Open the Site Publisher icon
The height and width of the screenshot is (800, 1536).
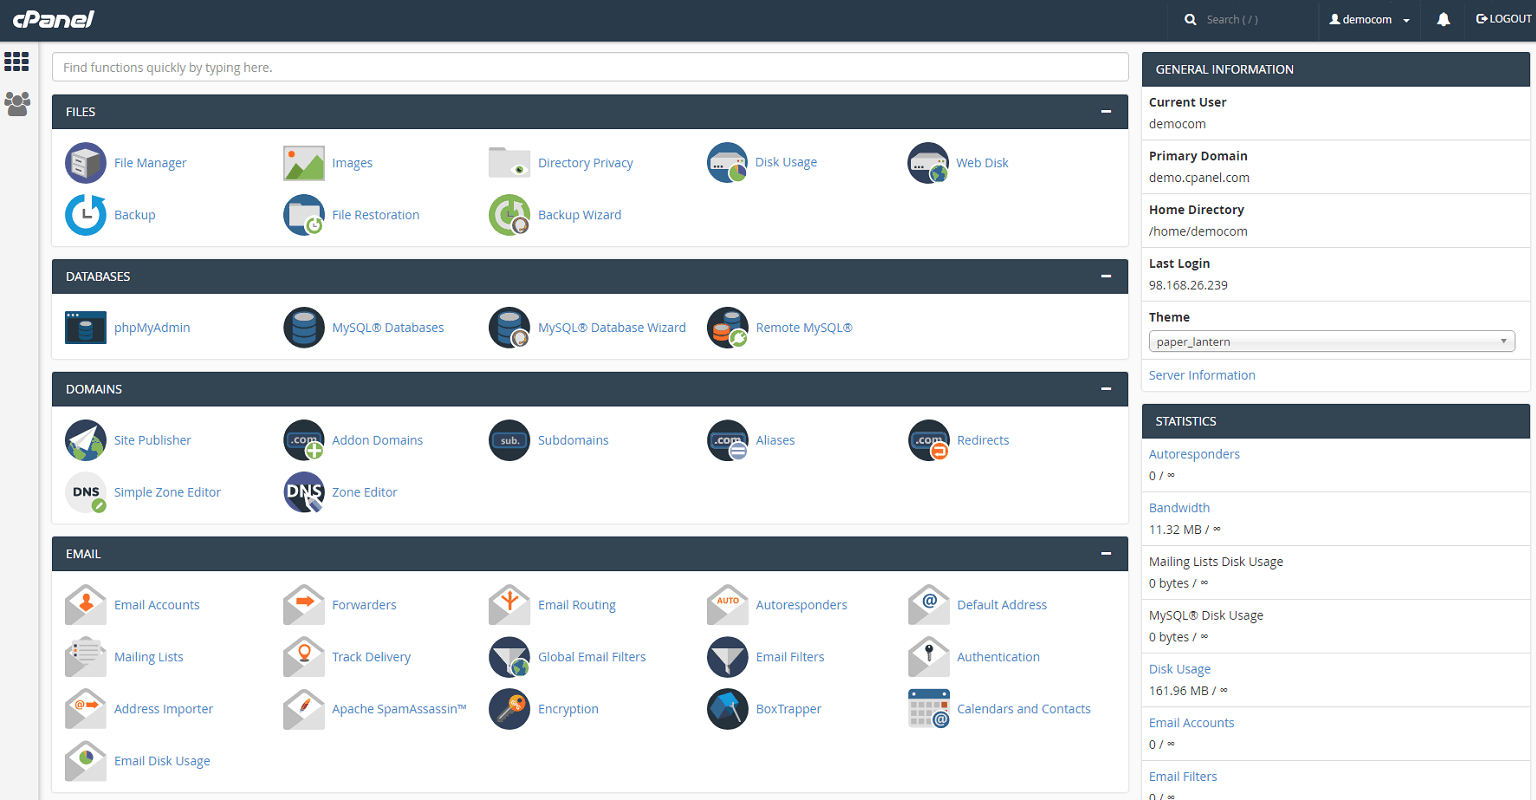coord(86,440)
